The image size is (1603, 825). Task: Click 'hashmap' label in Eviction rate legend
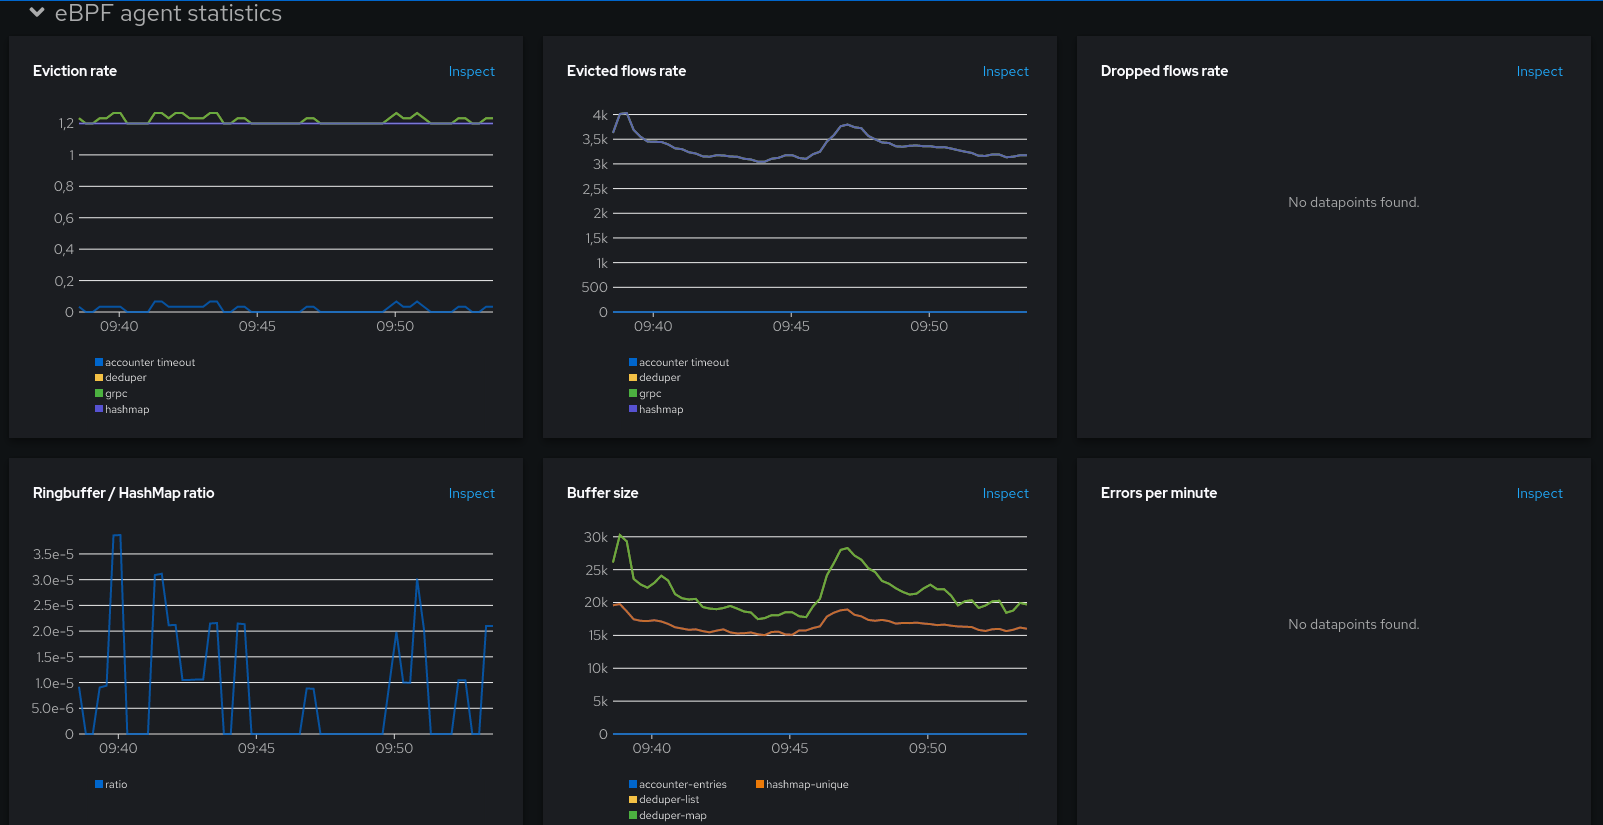pos(127,410)
